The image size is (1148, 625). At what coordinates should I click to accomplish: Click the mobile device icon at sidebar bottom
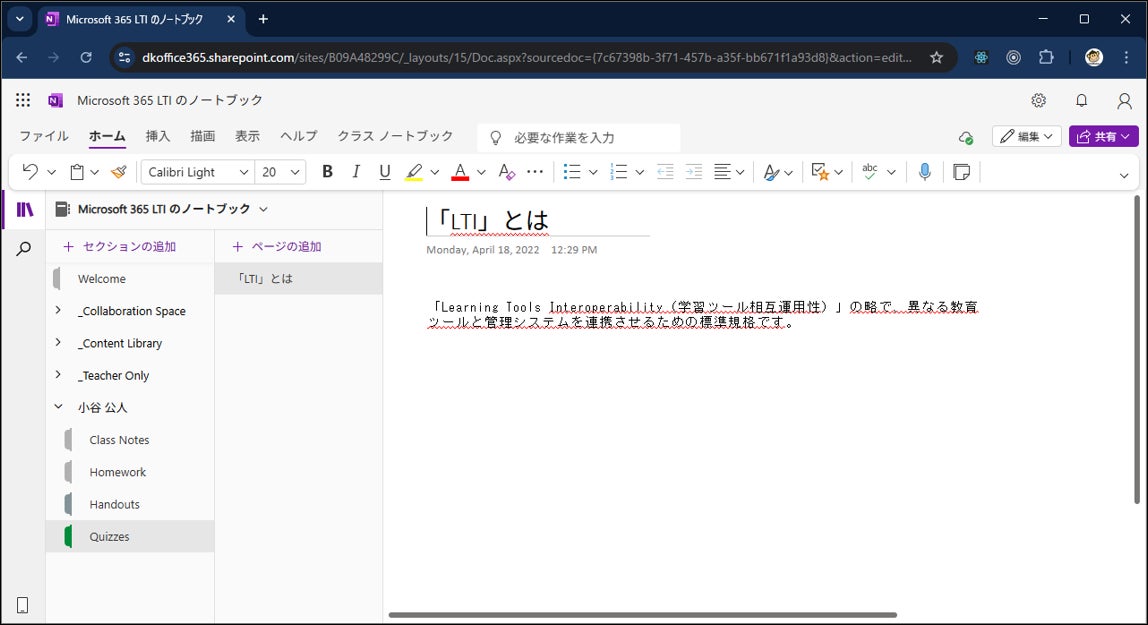tap(23, 605)
